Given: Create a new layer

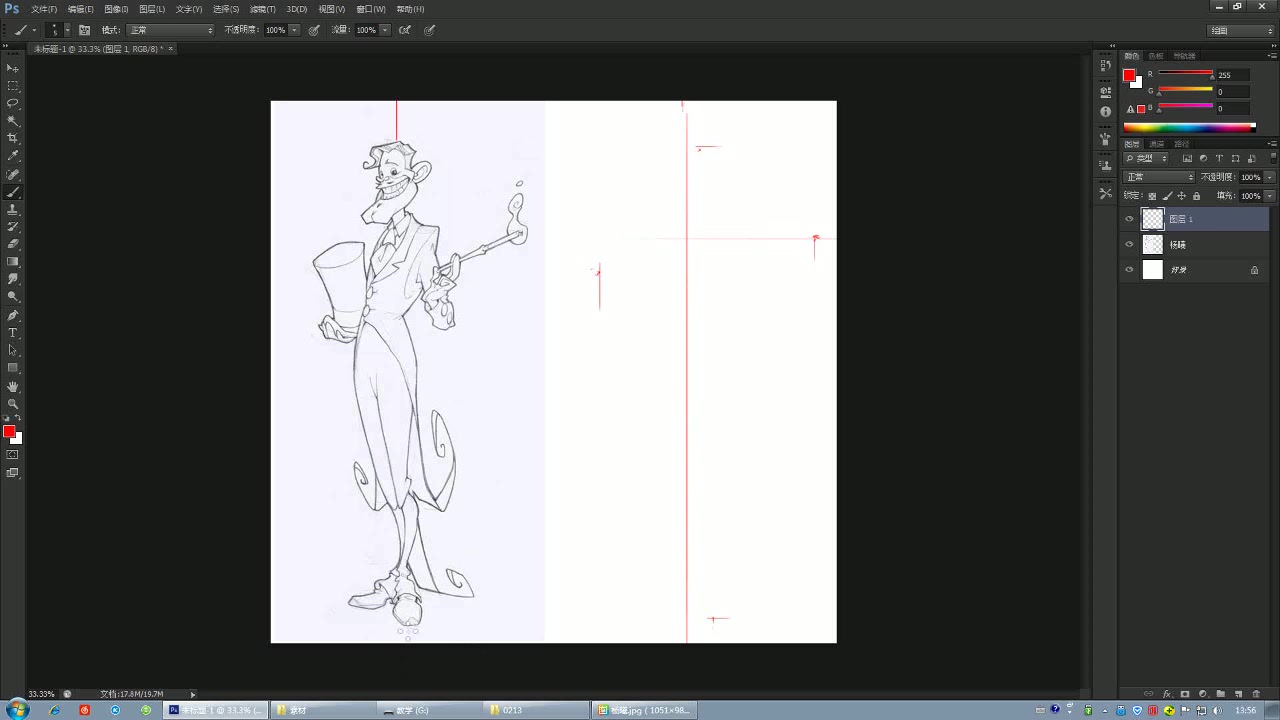Looking at the screenshot, I should pyautogui.click(x=1238, y=693).
